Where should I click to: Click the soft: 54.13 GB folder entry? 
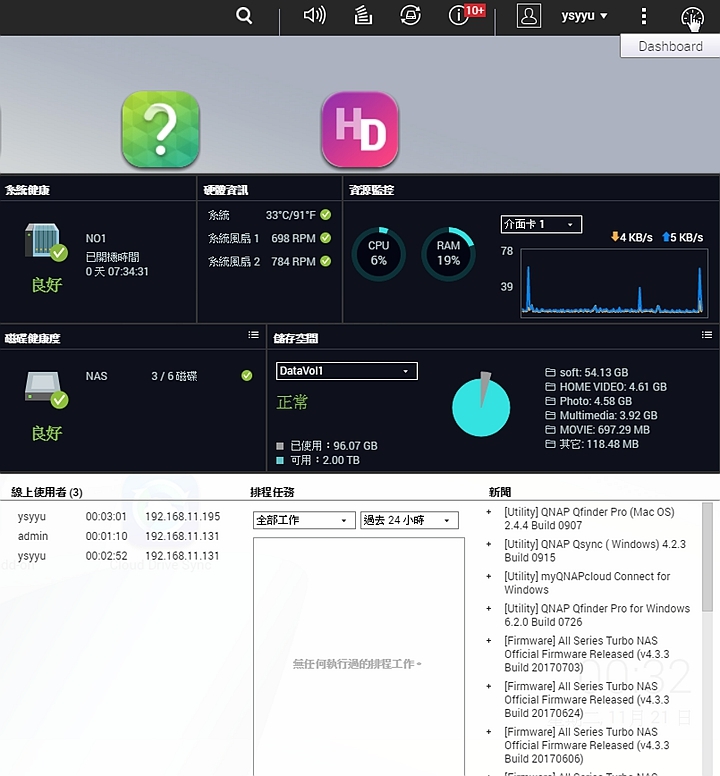586,372
